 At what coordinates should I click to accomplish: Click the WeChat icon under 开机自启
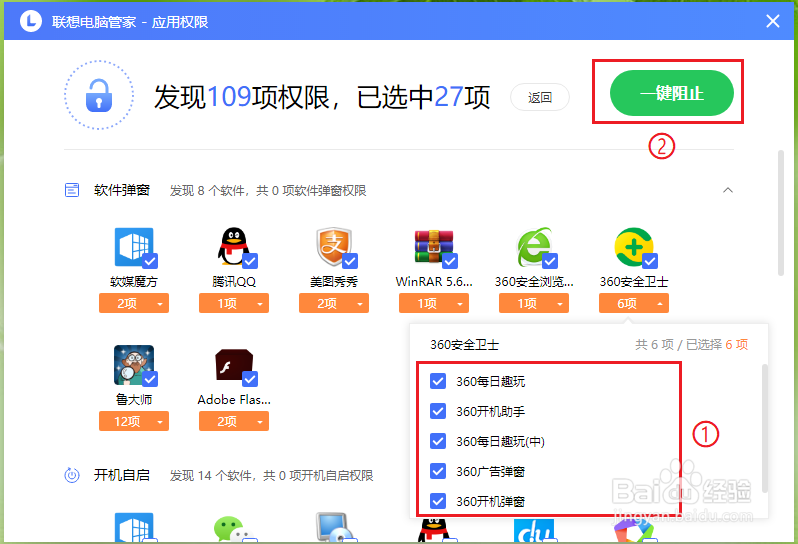234,529
